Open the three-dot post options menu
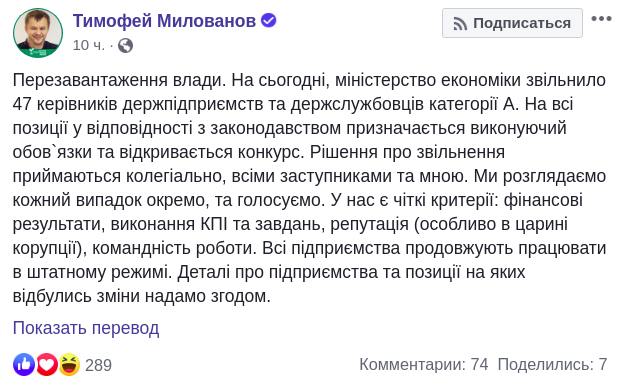This screenshot has height=376, width=622. pos(601,19)
